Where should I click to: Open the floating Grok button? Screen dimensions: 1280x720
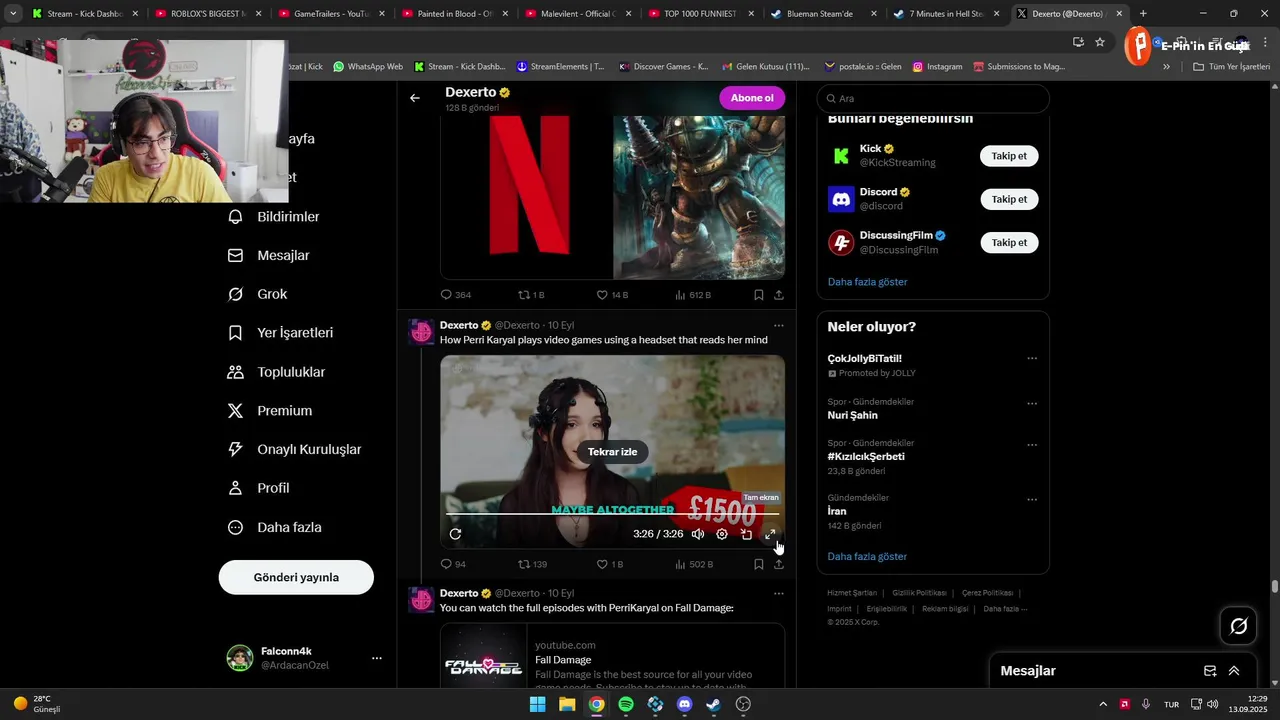click(x=1238, y=626)
